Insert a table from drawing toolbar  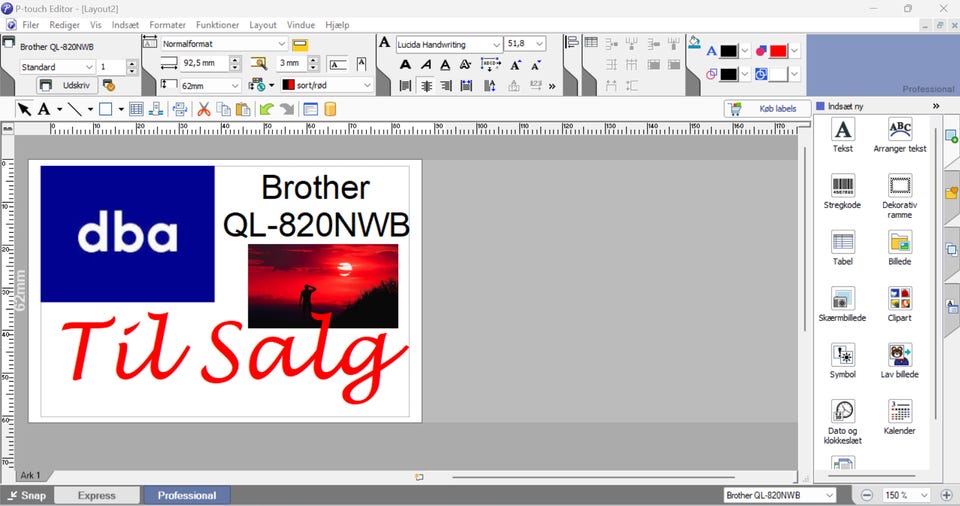pyautogui.click(x=136, y=109)
